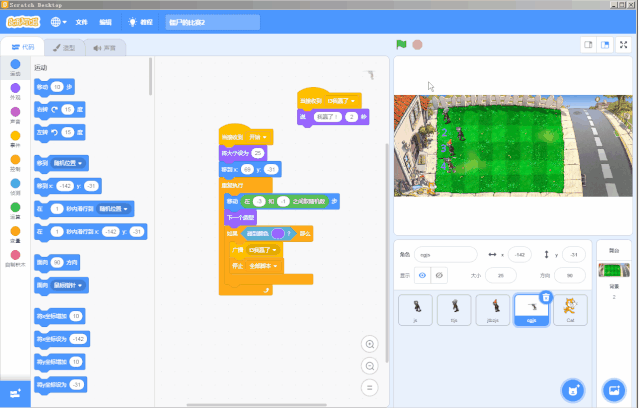Screen dimensions: 639x408
Task: Open the add extension button
Action: (x=15, y=394)
